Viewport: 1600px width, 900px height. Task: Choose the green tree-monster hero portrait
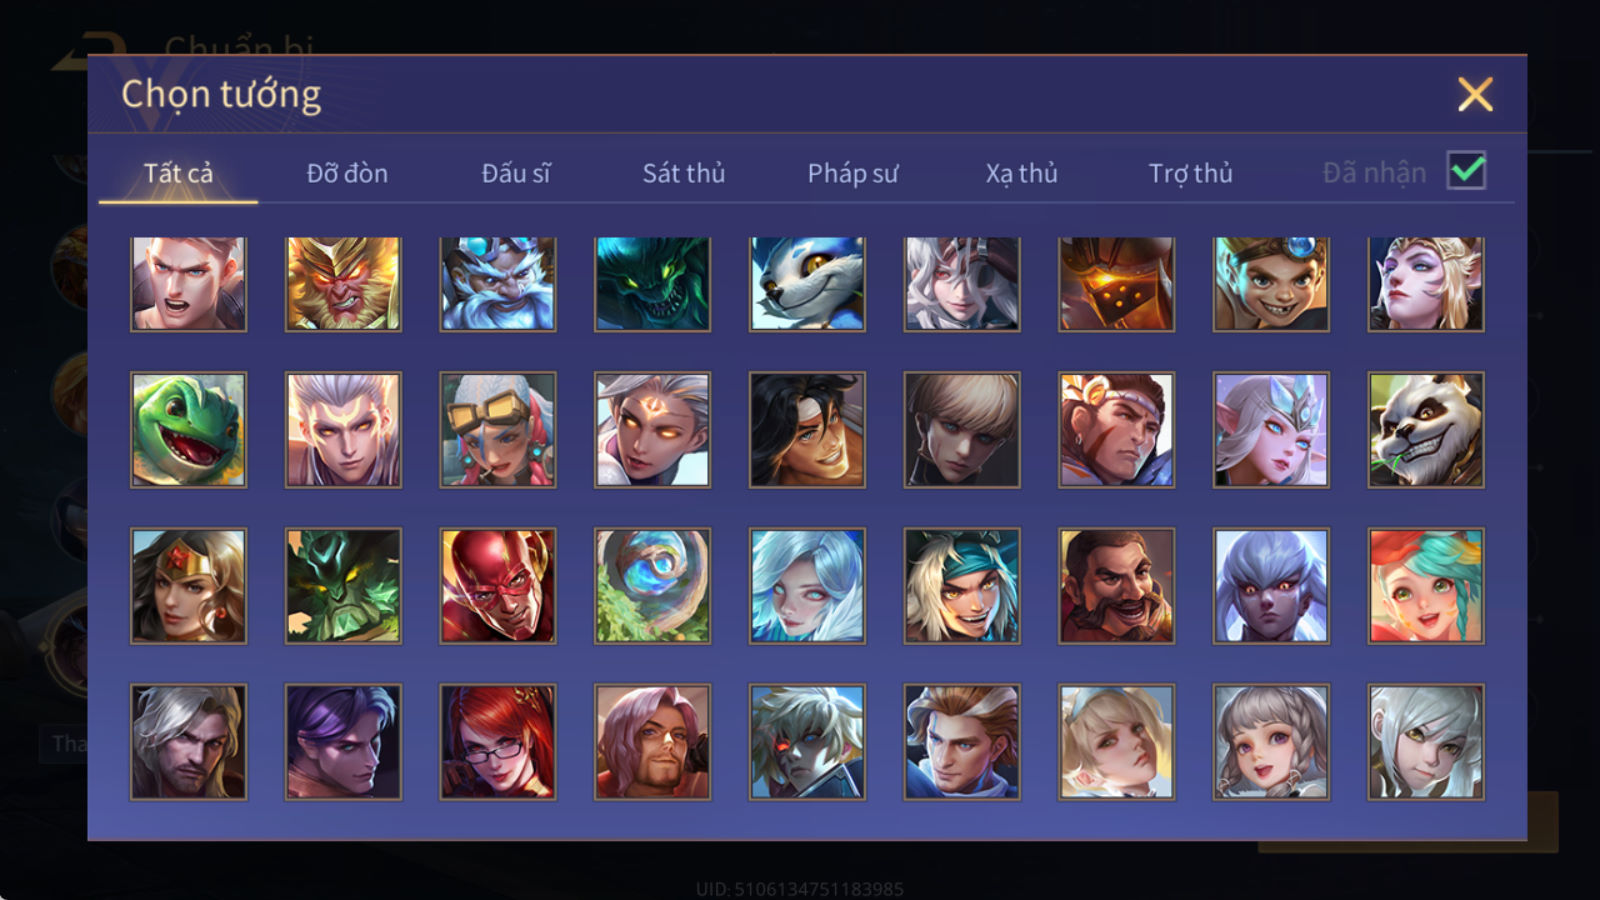pyautogui.click(x=343, y=586)
